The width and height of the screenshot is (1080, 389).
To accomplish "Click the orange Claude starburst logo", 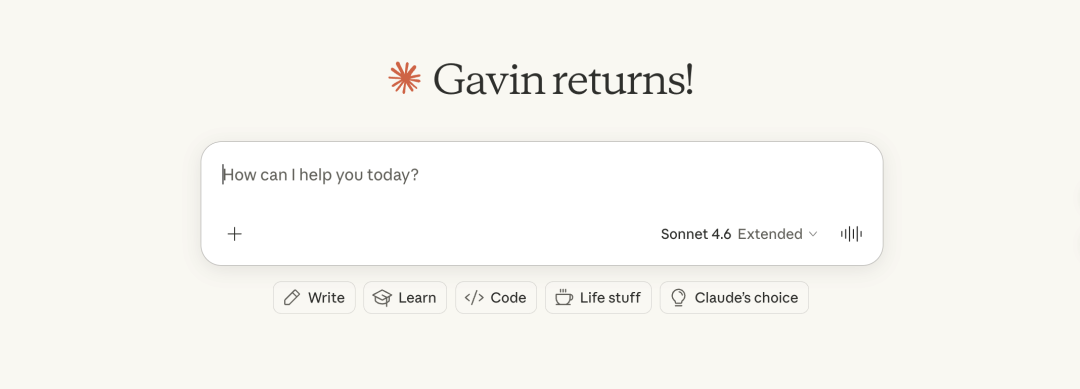I will coord(404,78).
